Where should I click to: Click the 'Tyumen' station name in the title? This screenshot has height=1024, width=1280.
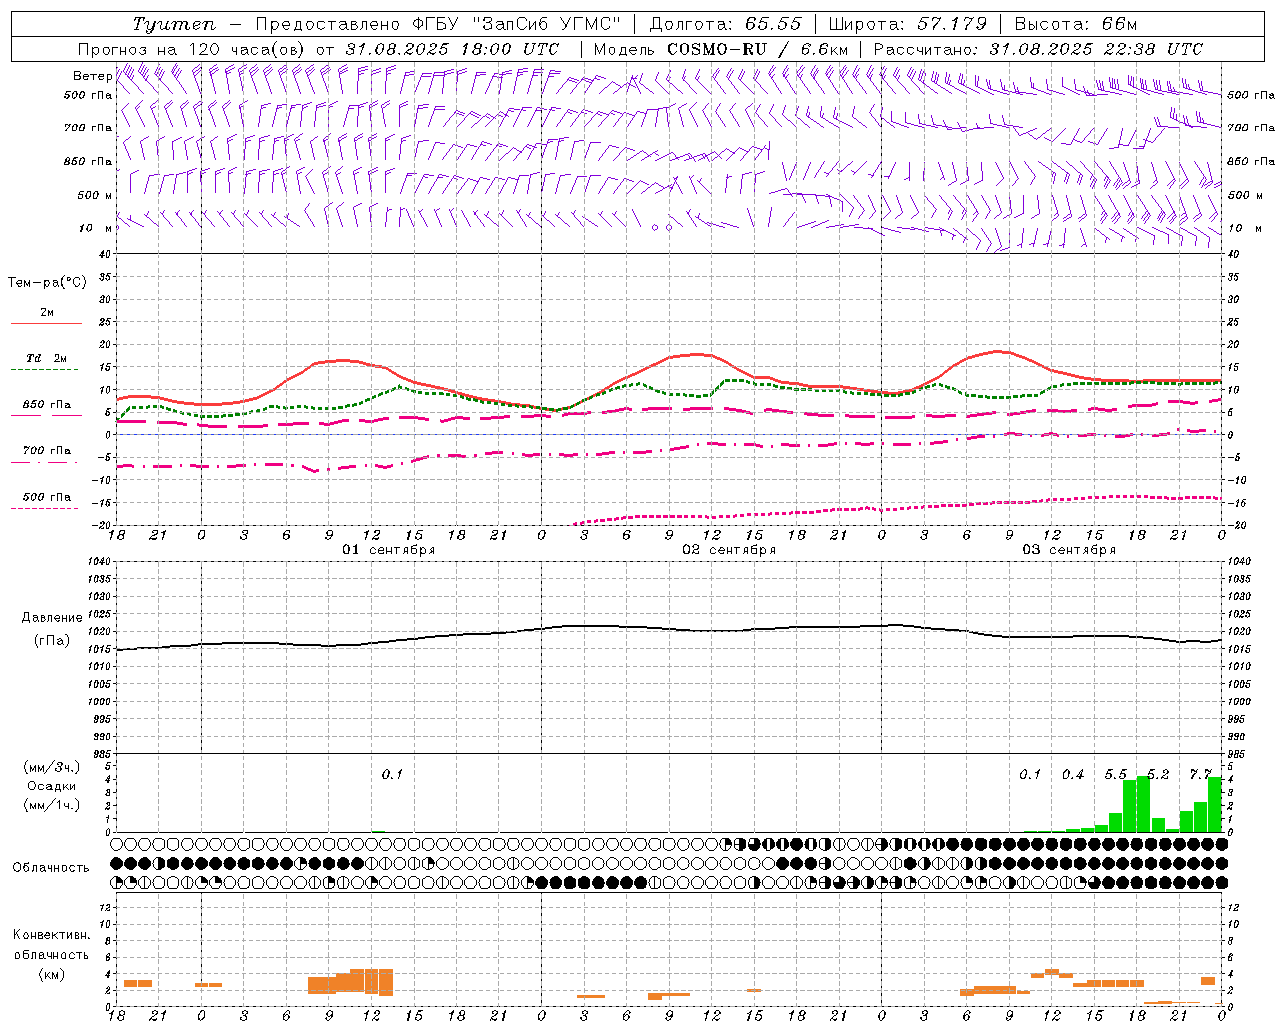click(x=174, y=24)
